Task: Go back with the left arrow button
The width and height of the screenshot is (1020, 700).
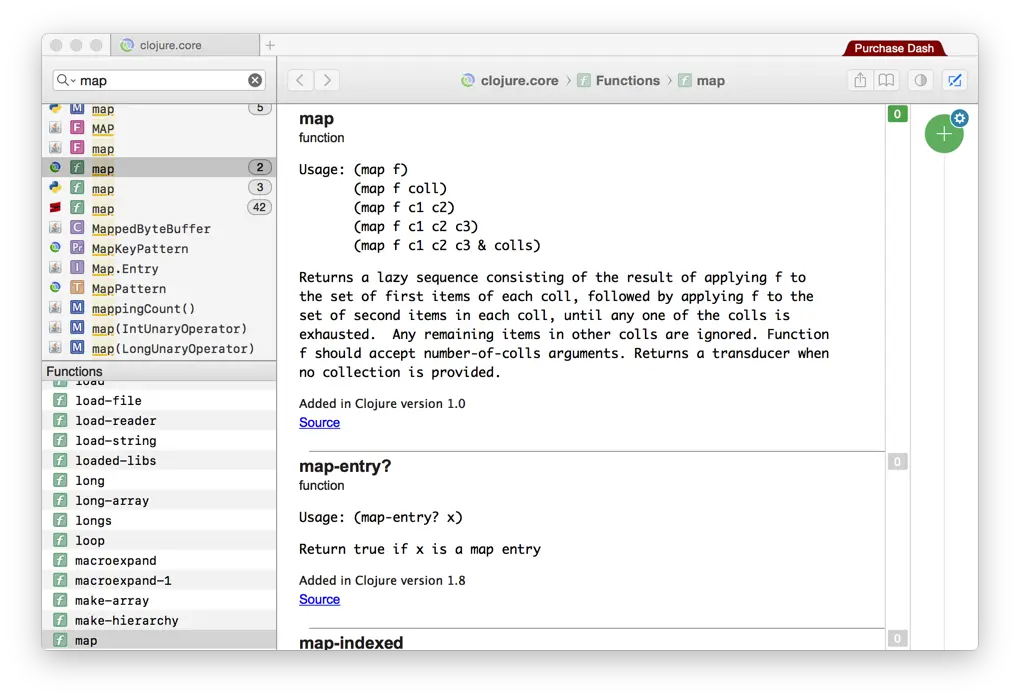Action: coord(300,80)
